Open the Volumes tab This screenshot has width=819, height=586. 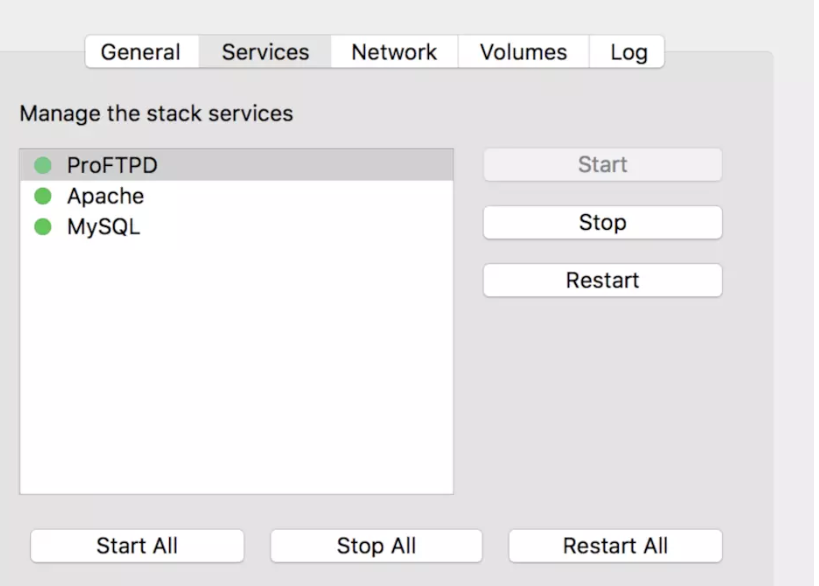(523, 52)
